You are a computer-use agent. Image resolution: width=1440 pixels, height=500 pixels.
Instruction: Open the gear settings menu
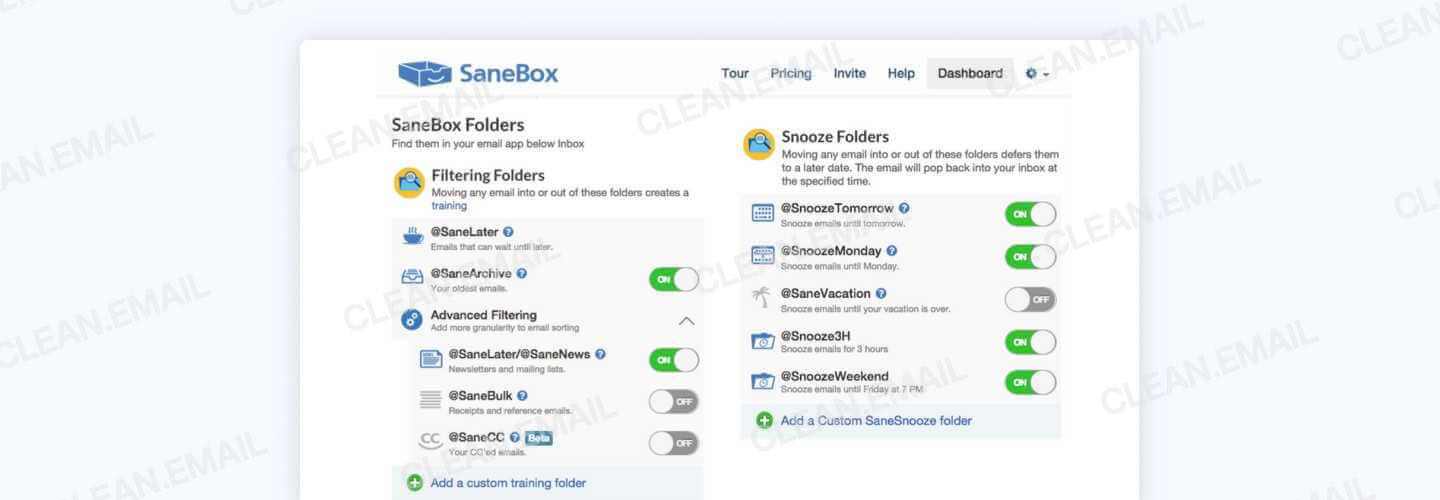(x=1037, y=74)
